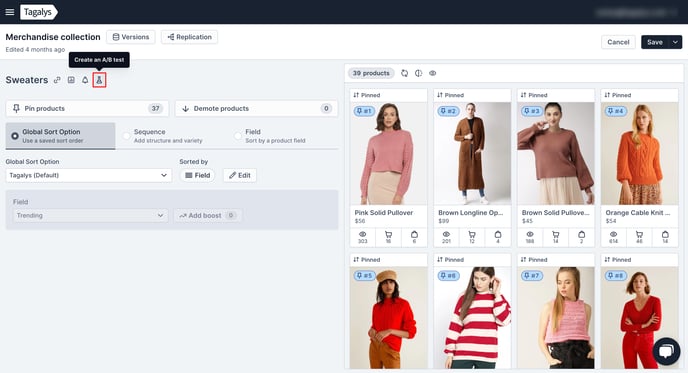The image size is (688, 373).
Task: Select the Field sort radio
Action: point(238,136)
